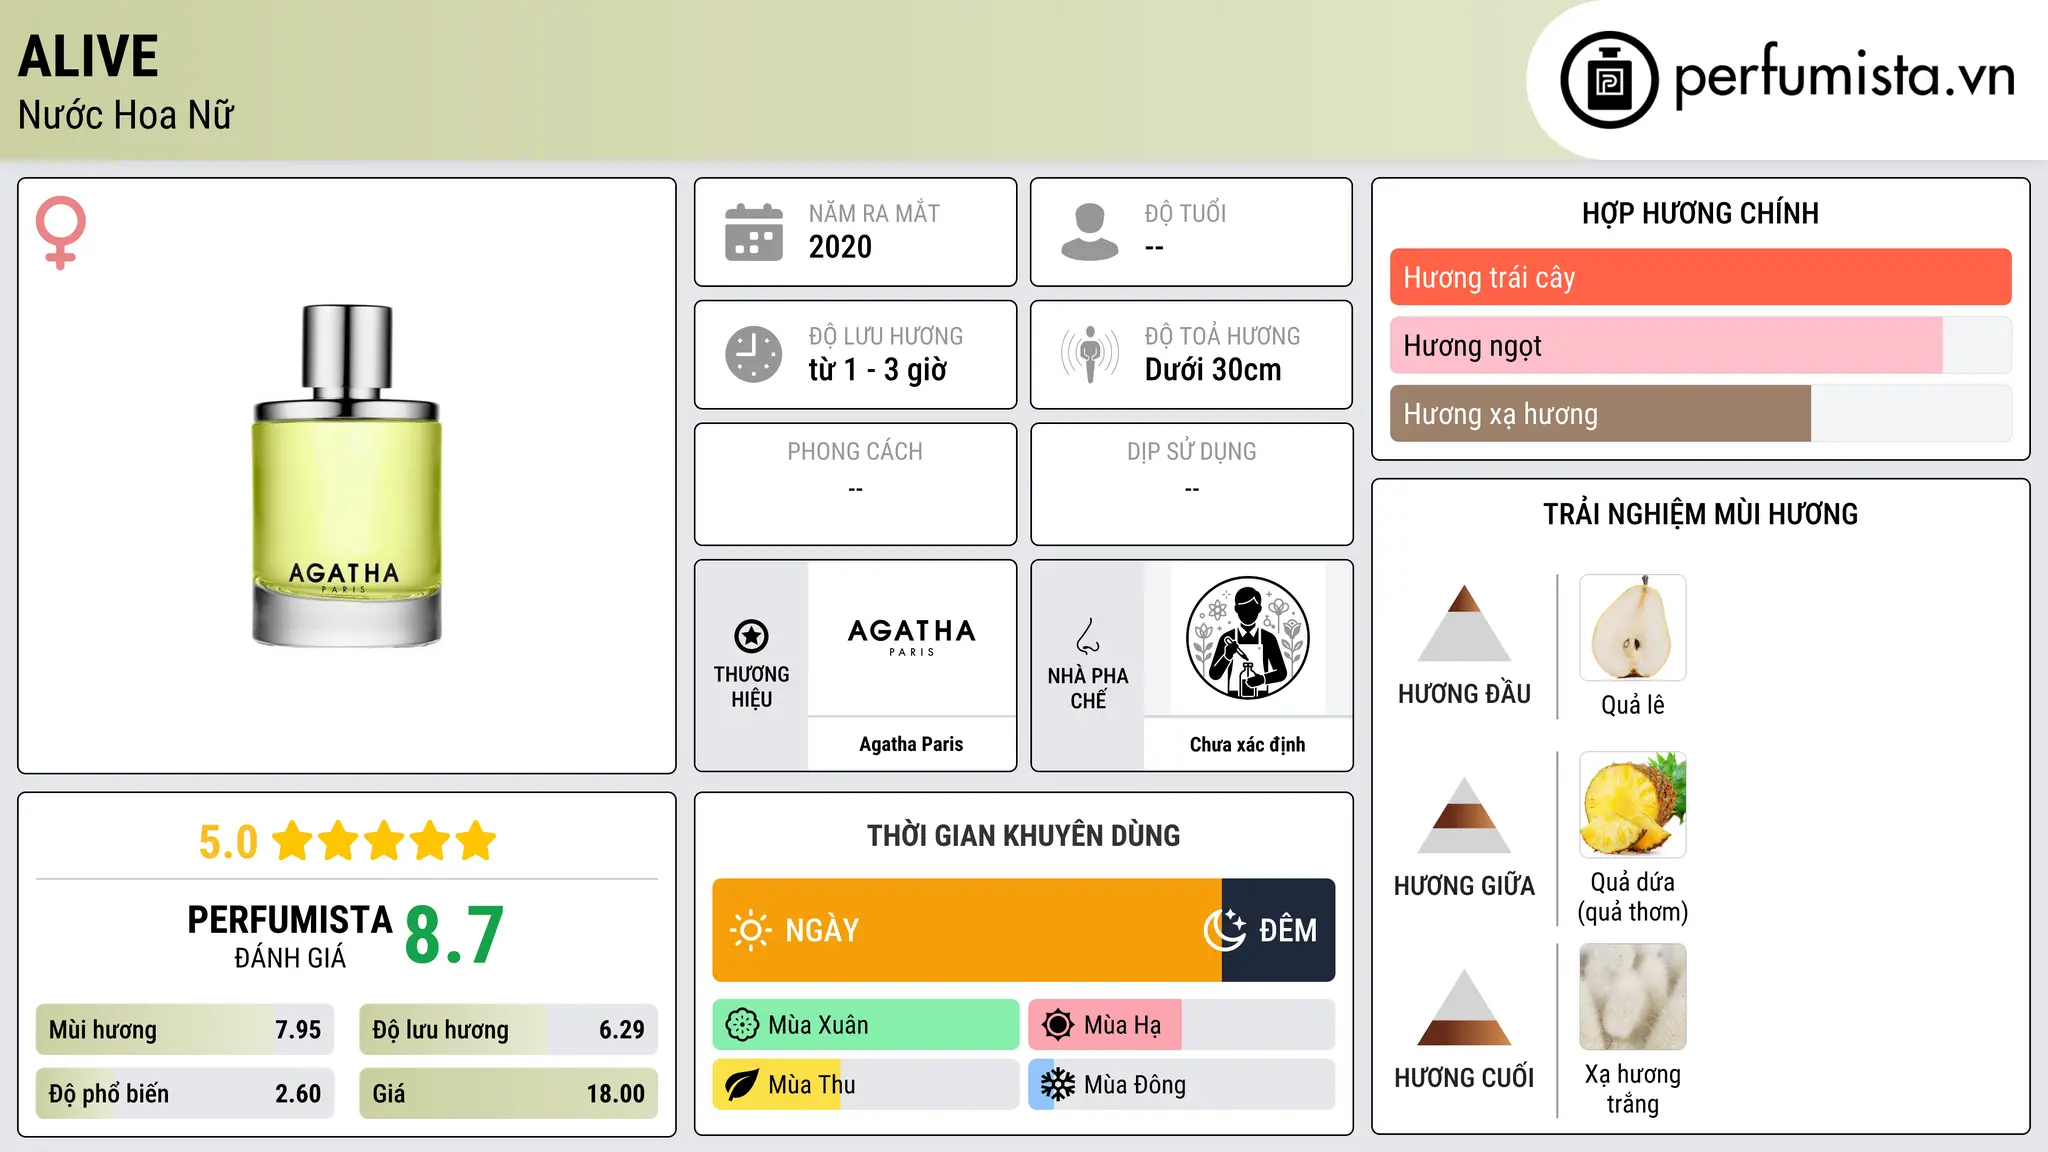This screenshot has height=1152, width=2048.
Task: Click the Hương cuối pyramid icon
Action: pos(1464,1007)
